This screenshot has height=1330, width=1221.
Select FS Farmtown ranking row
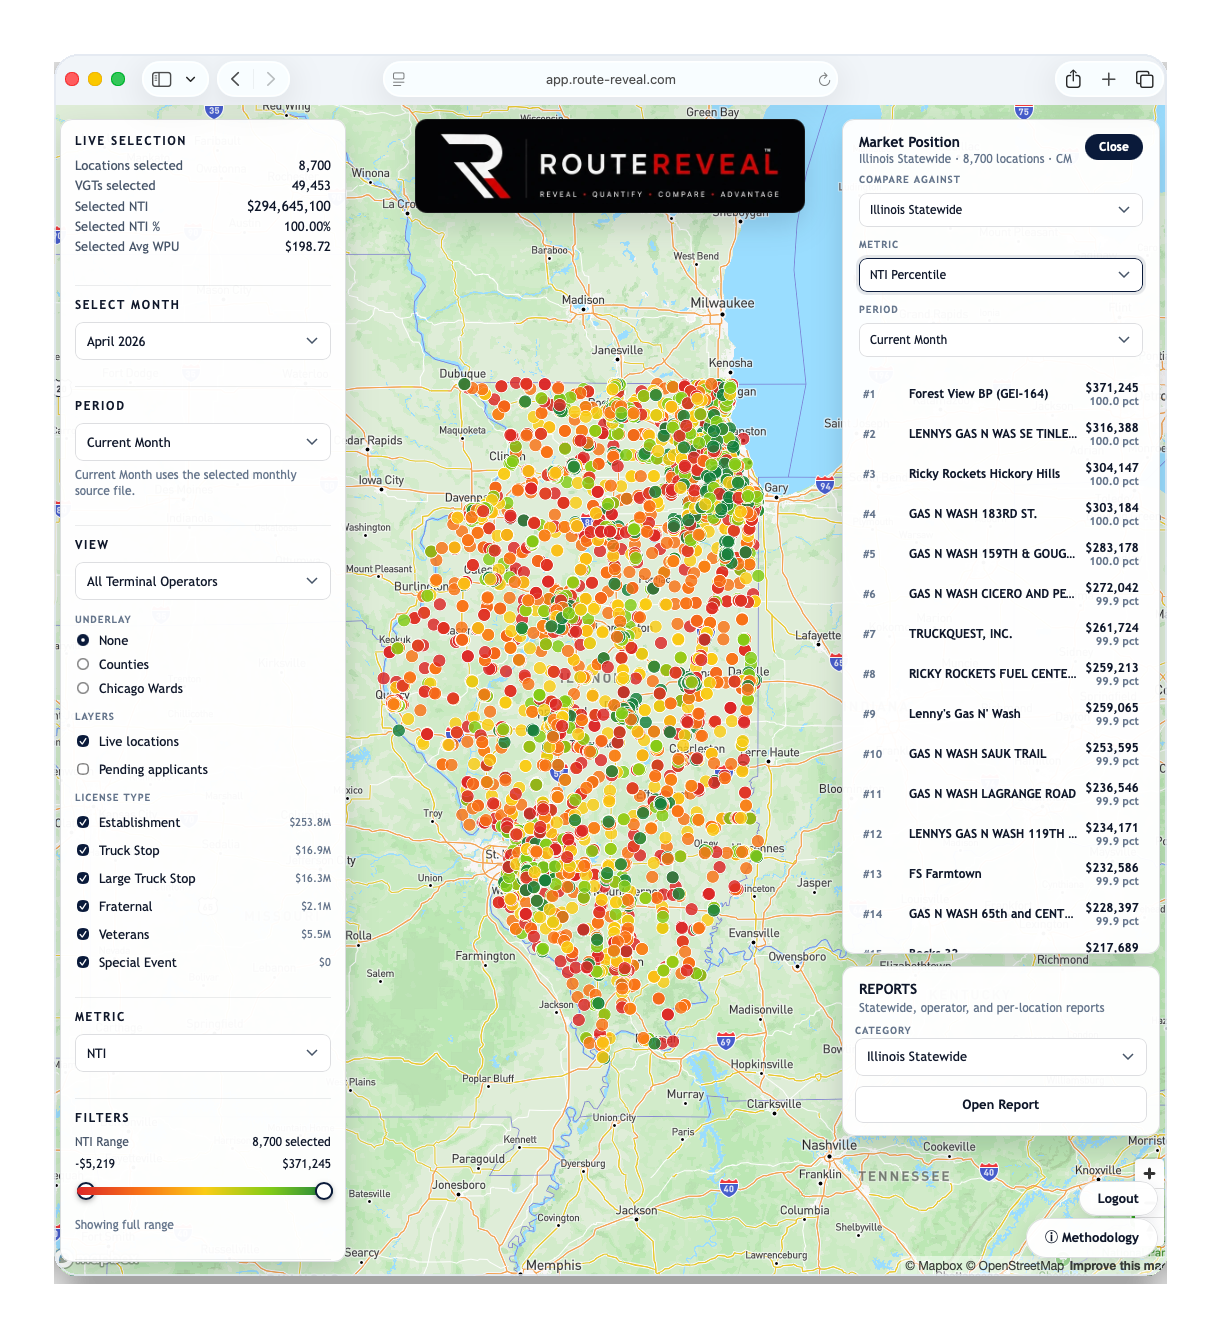pyautogui.click(x=1000, y=874)
